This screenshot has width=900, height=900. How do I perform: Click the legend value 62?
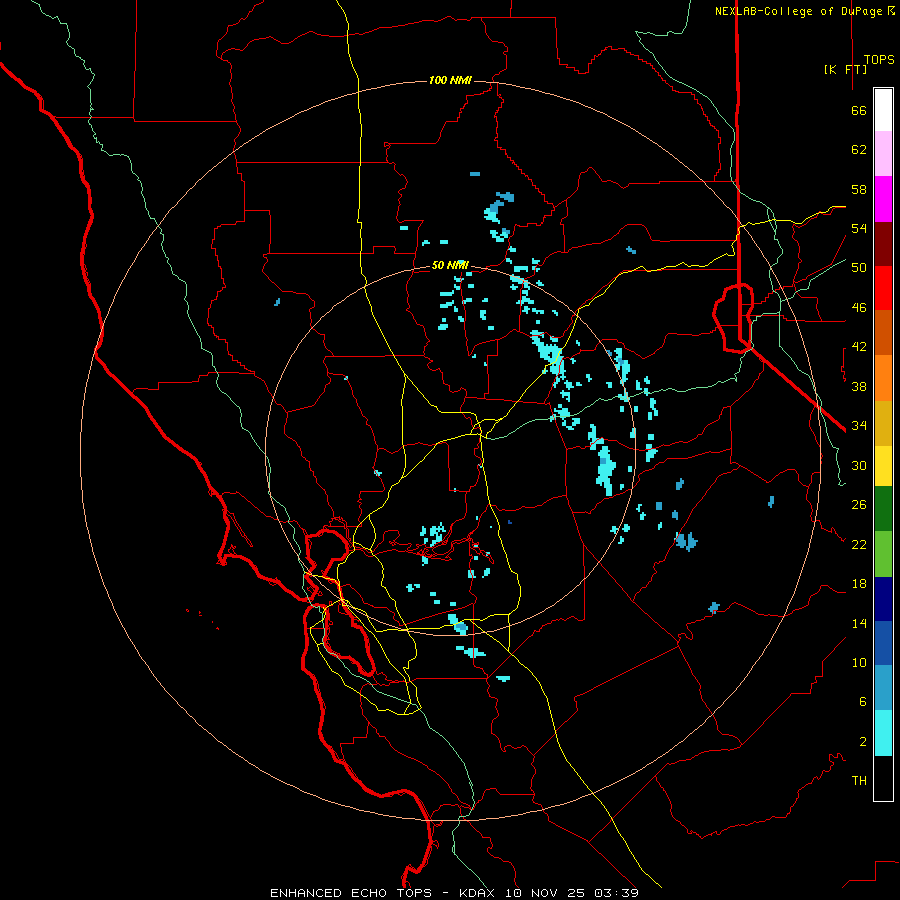pos(859,150)
